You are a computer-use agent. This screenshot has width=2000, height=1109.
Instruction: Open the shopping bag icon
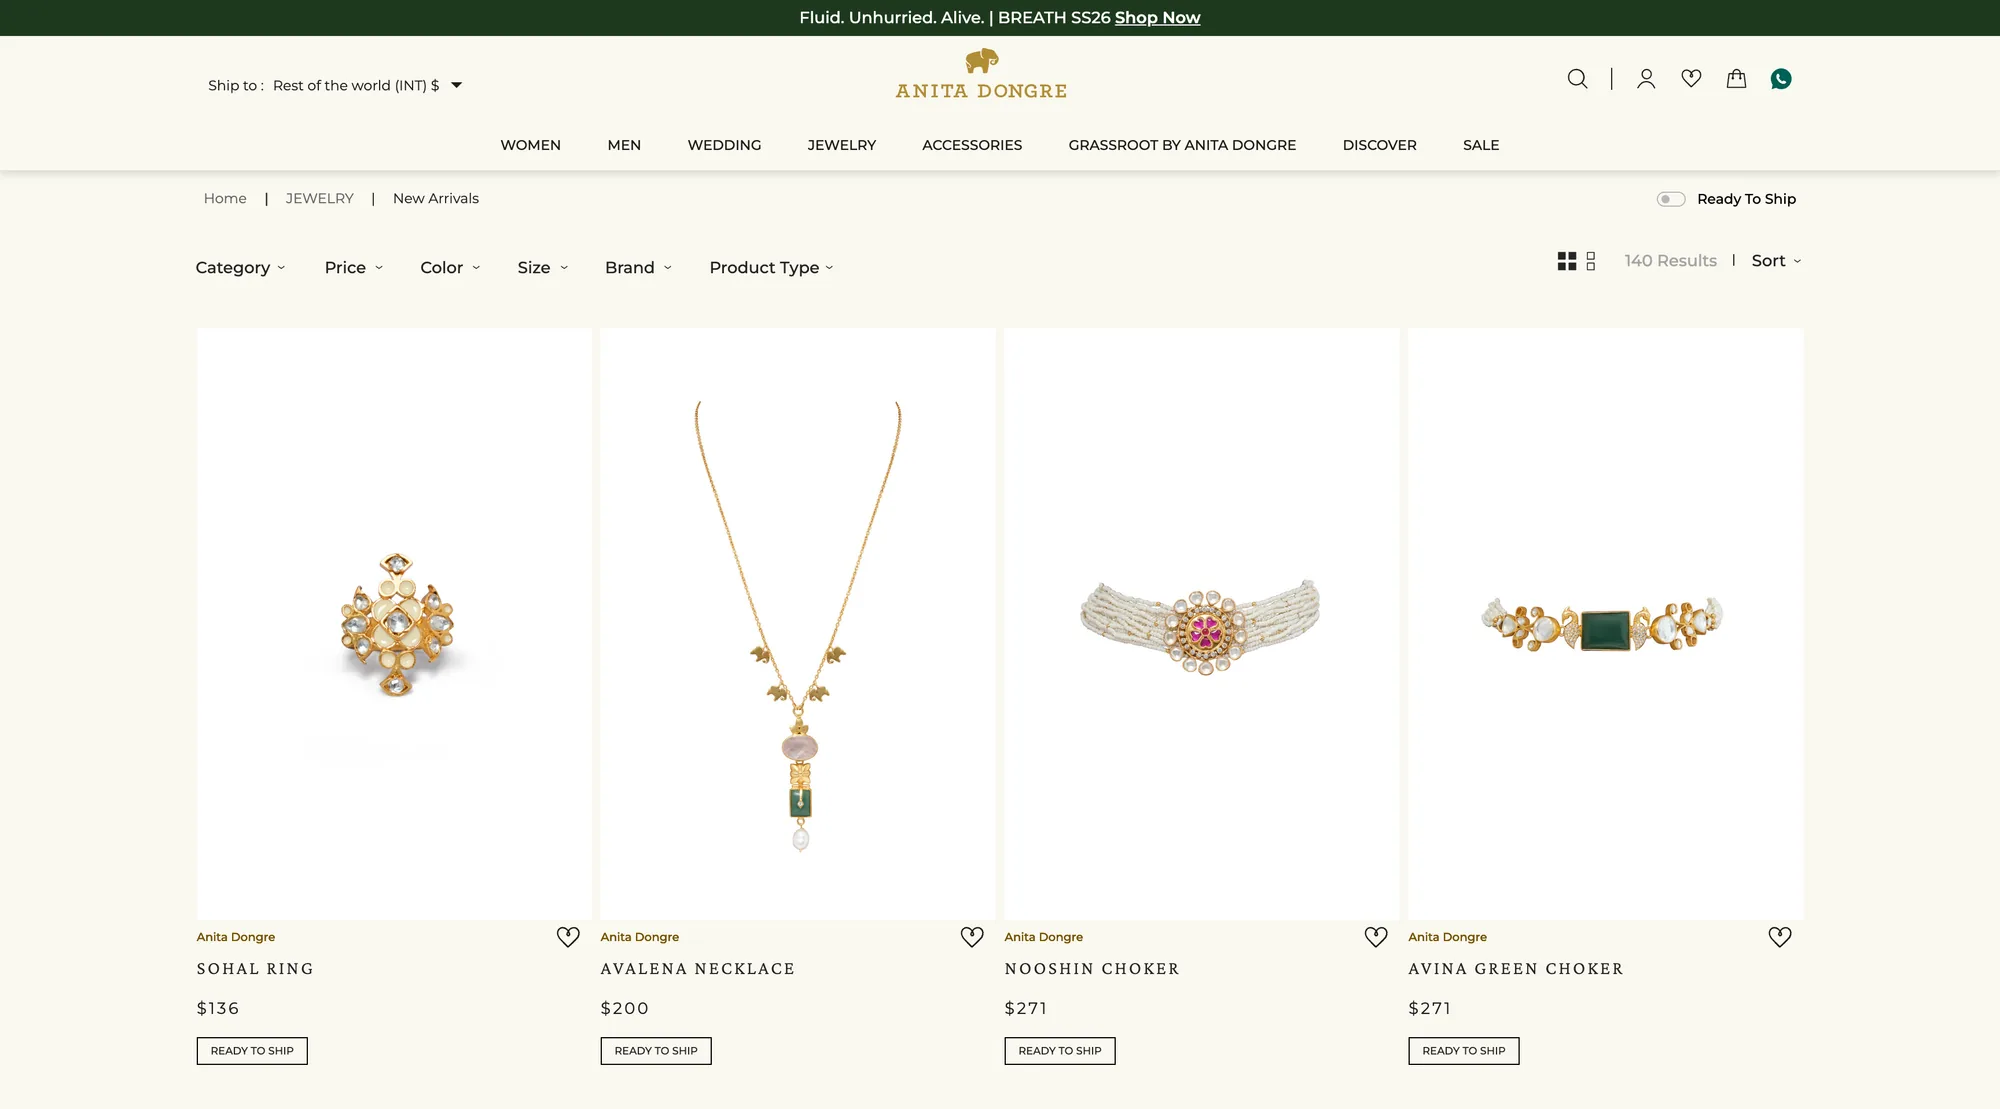click(1736, 78)
